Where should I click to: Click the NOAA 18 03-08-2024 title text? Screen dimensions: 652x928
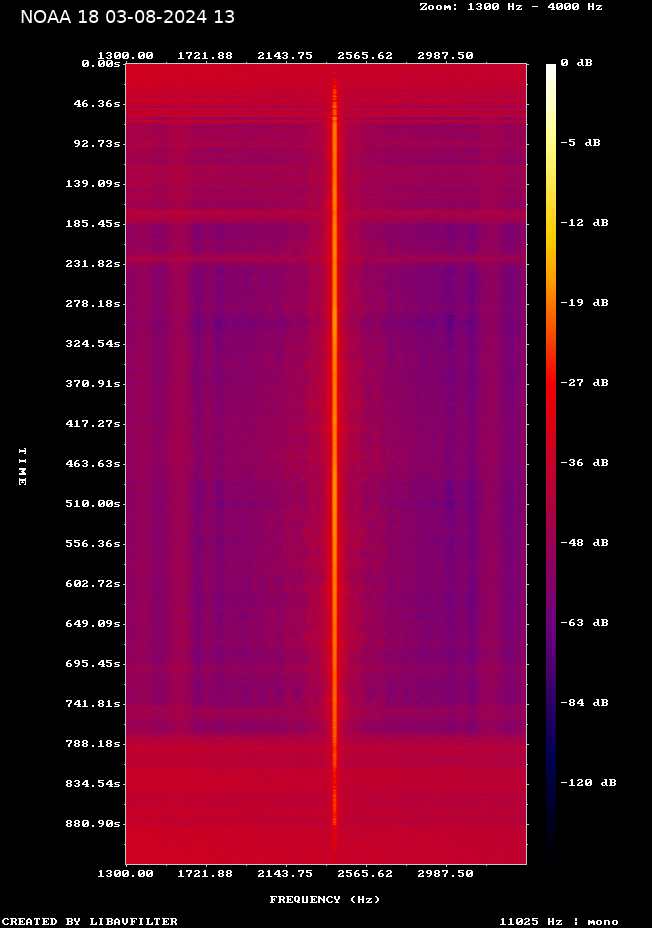(127, 17)
